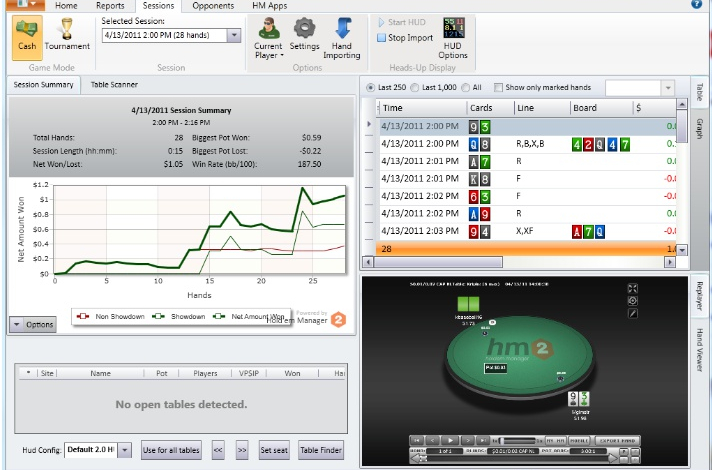
Task: Toggle the Stop Import option
Action: click(x=405, y=38)
